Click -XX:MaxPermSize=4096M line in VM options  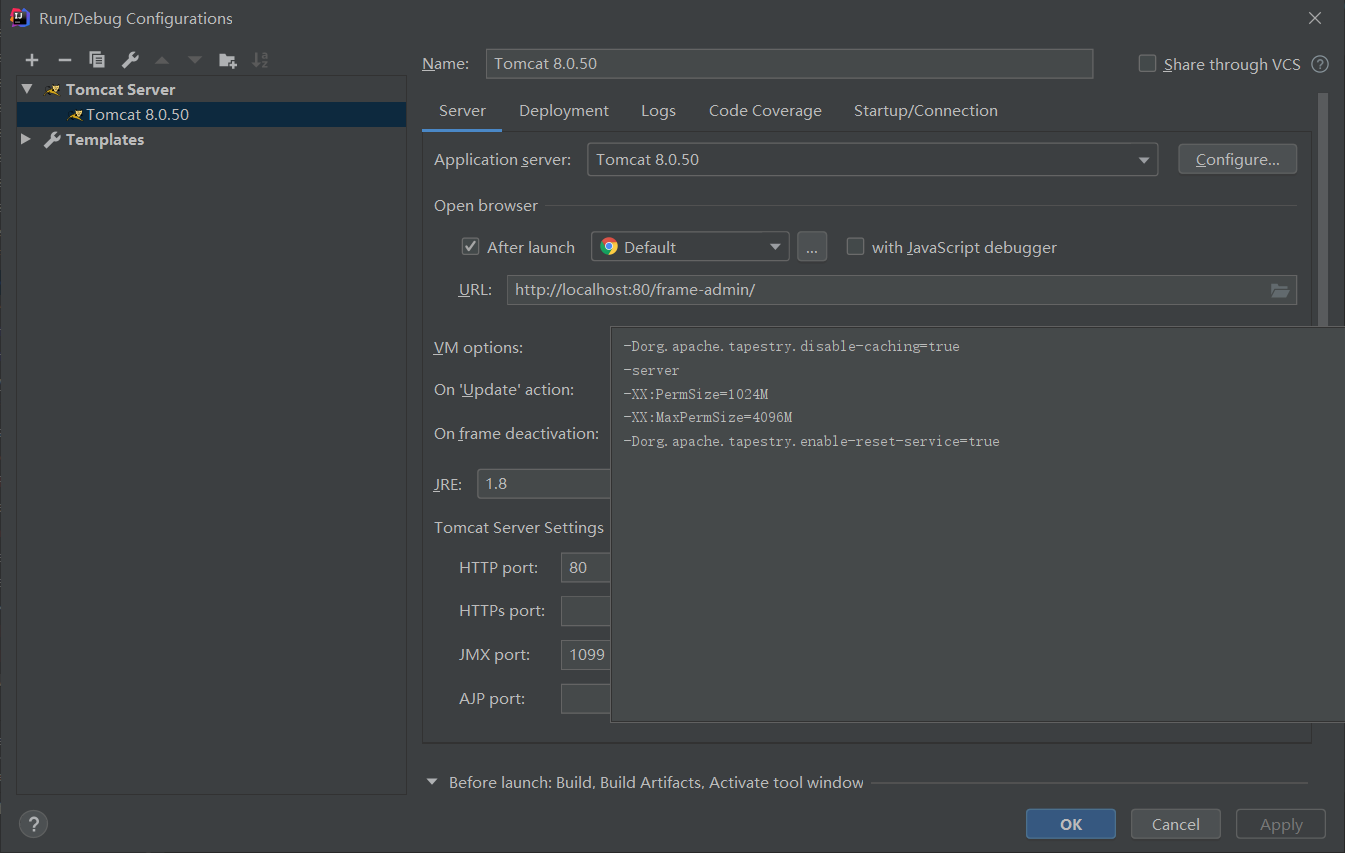707,417
